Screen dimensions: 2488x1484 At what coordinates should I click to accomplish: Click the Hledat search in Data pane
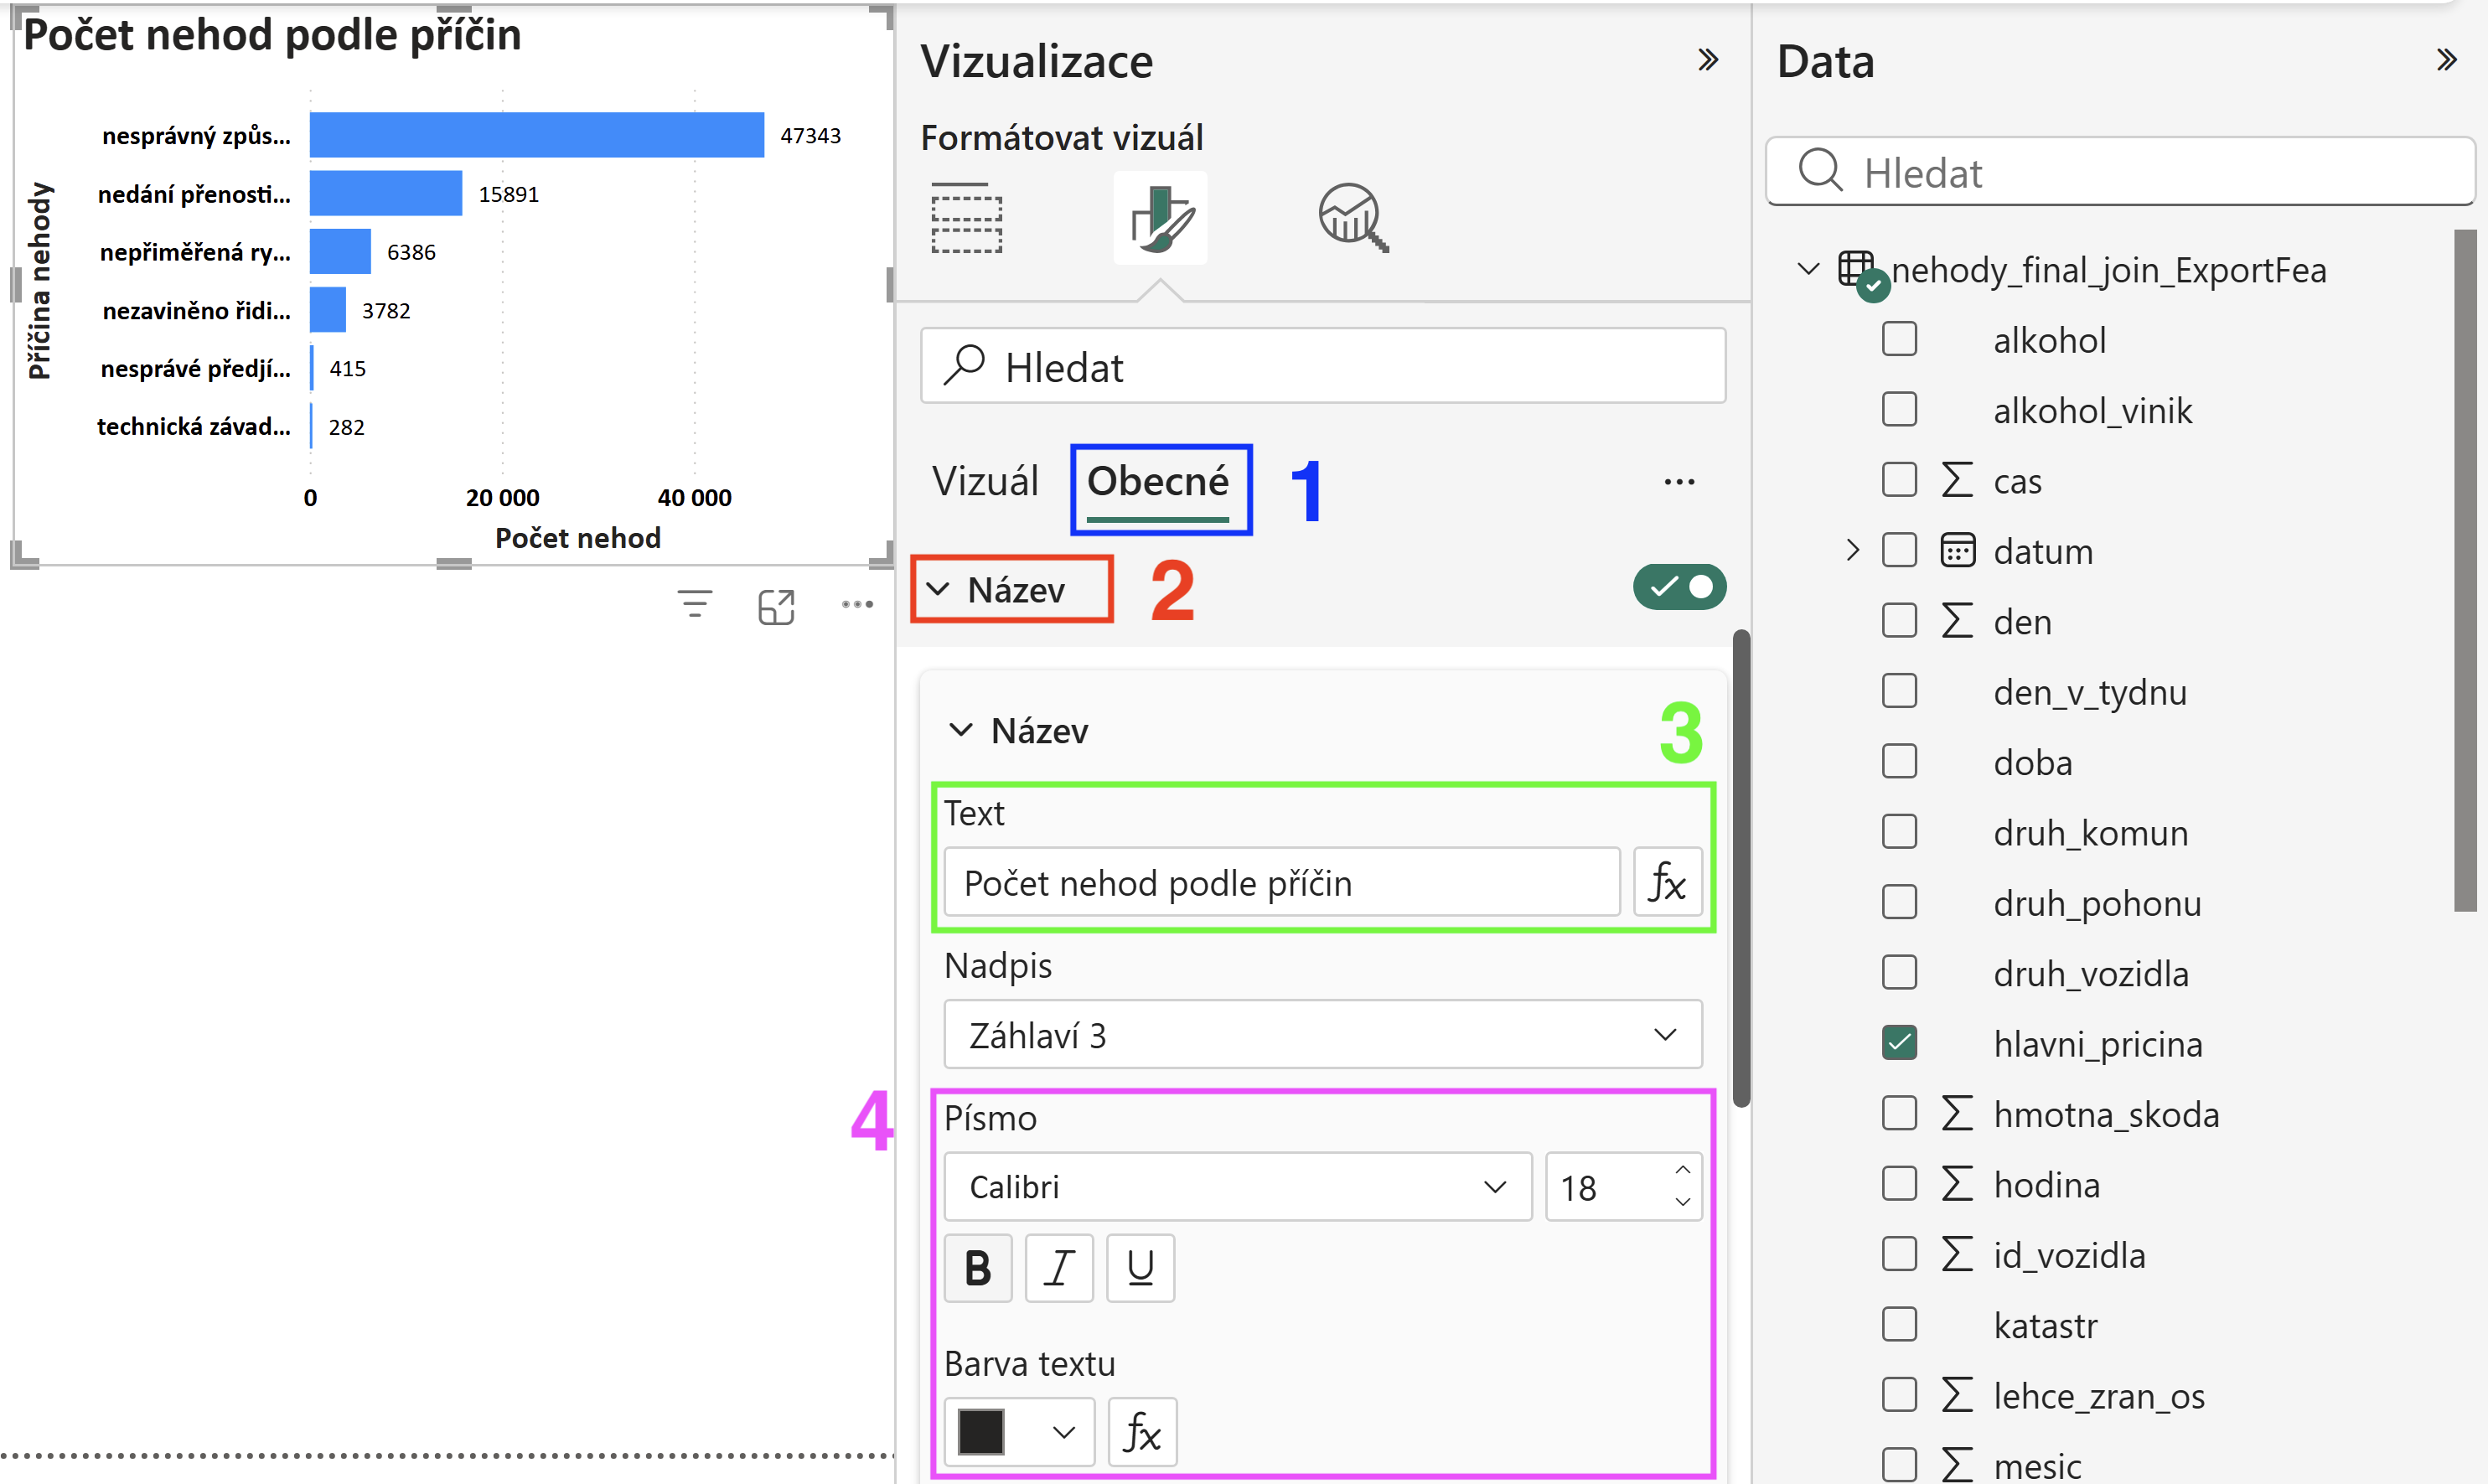point(2120,171)
